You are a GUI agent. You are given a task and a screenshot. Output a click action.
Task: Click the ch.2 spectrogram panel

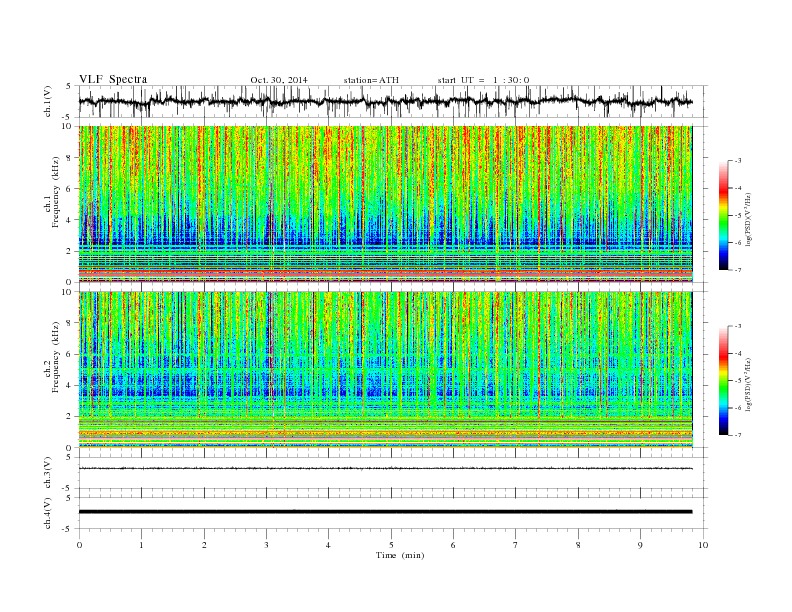point(385,370)
